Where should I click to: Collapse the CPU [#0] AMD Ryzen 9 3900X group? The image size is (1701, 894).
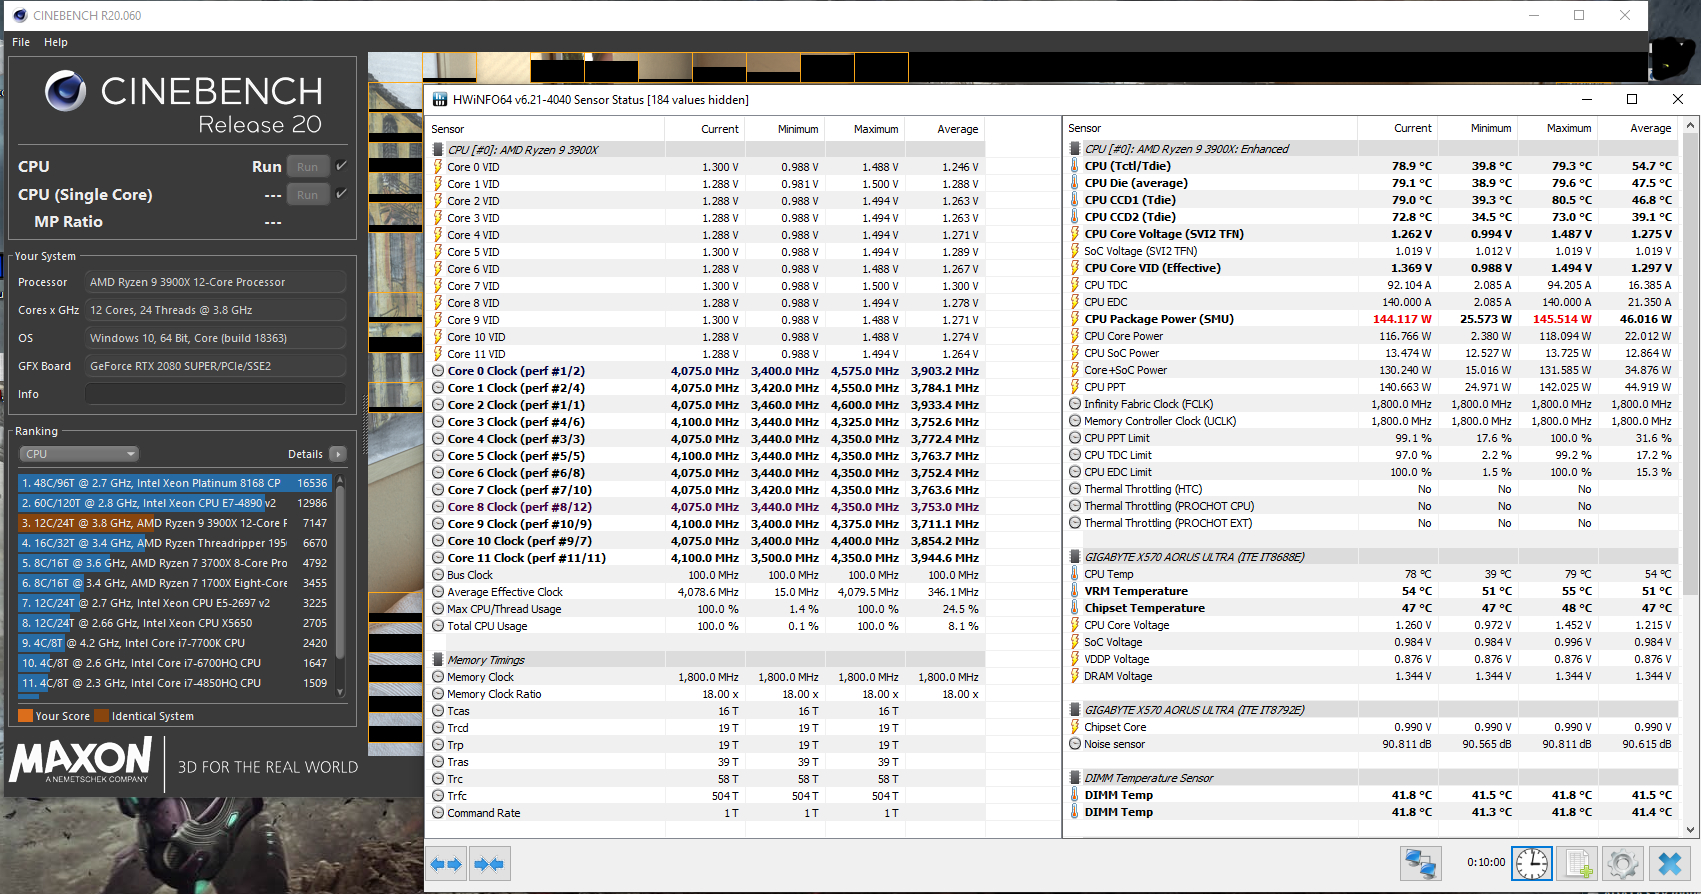tap(438, 150)
